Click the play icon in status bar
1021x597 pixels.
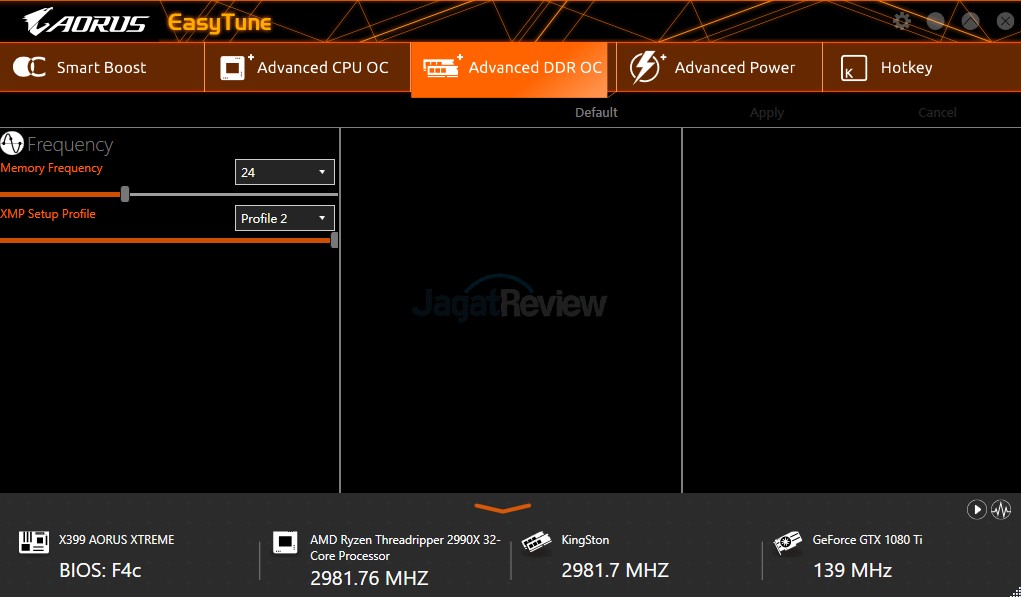click(x=976, y=510)
